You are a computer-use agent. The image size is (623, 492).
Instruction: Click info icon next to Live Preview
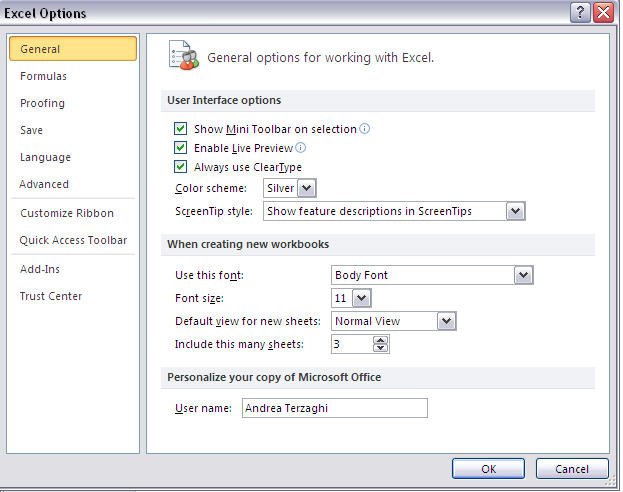coord(301,148)
